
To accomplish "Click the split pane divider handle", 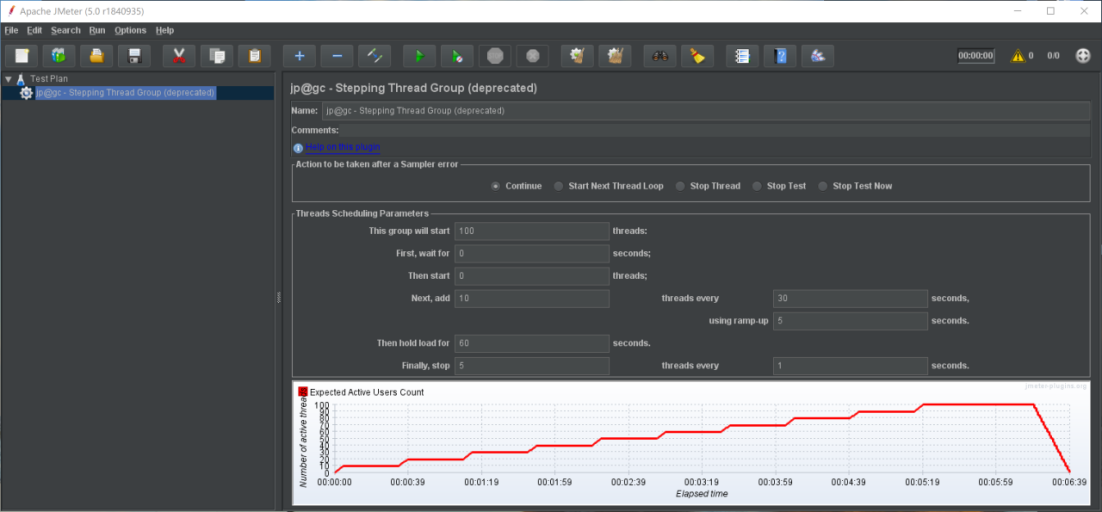I will point(278,298).
